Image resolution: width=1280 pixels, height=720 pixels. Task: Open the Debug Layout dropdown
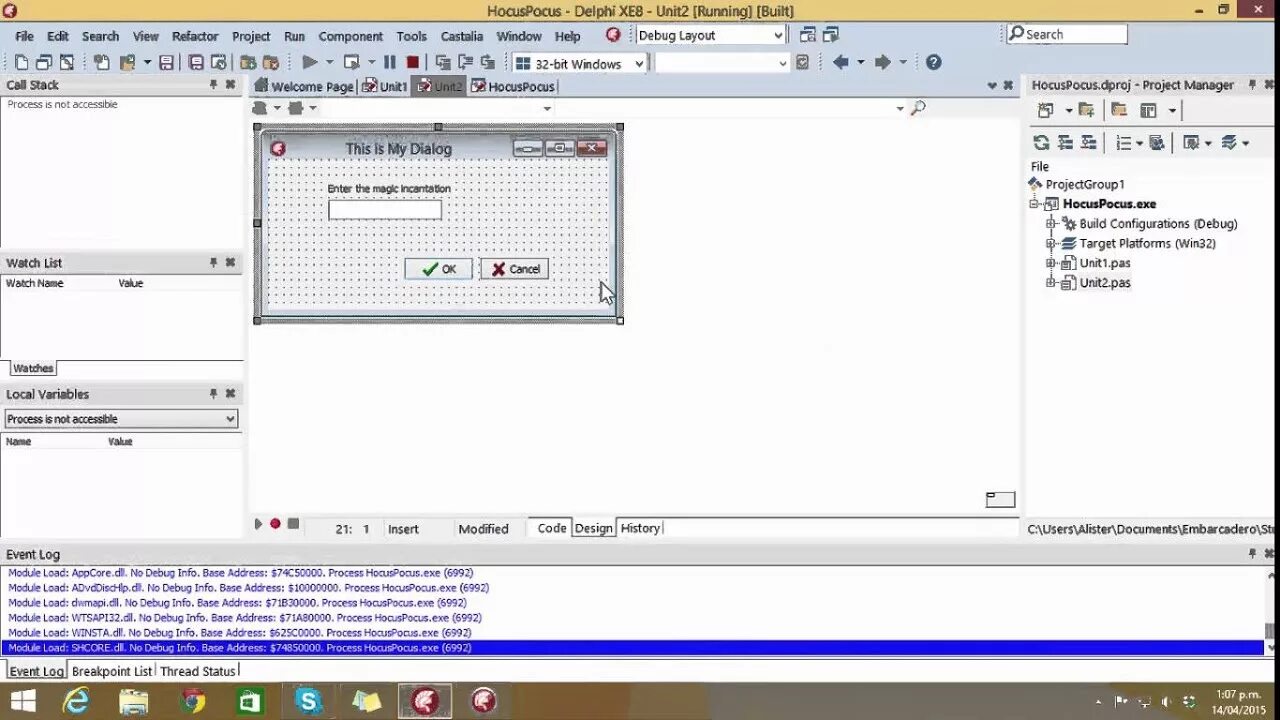(x=778, y=35)
